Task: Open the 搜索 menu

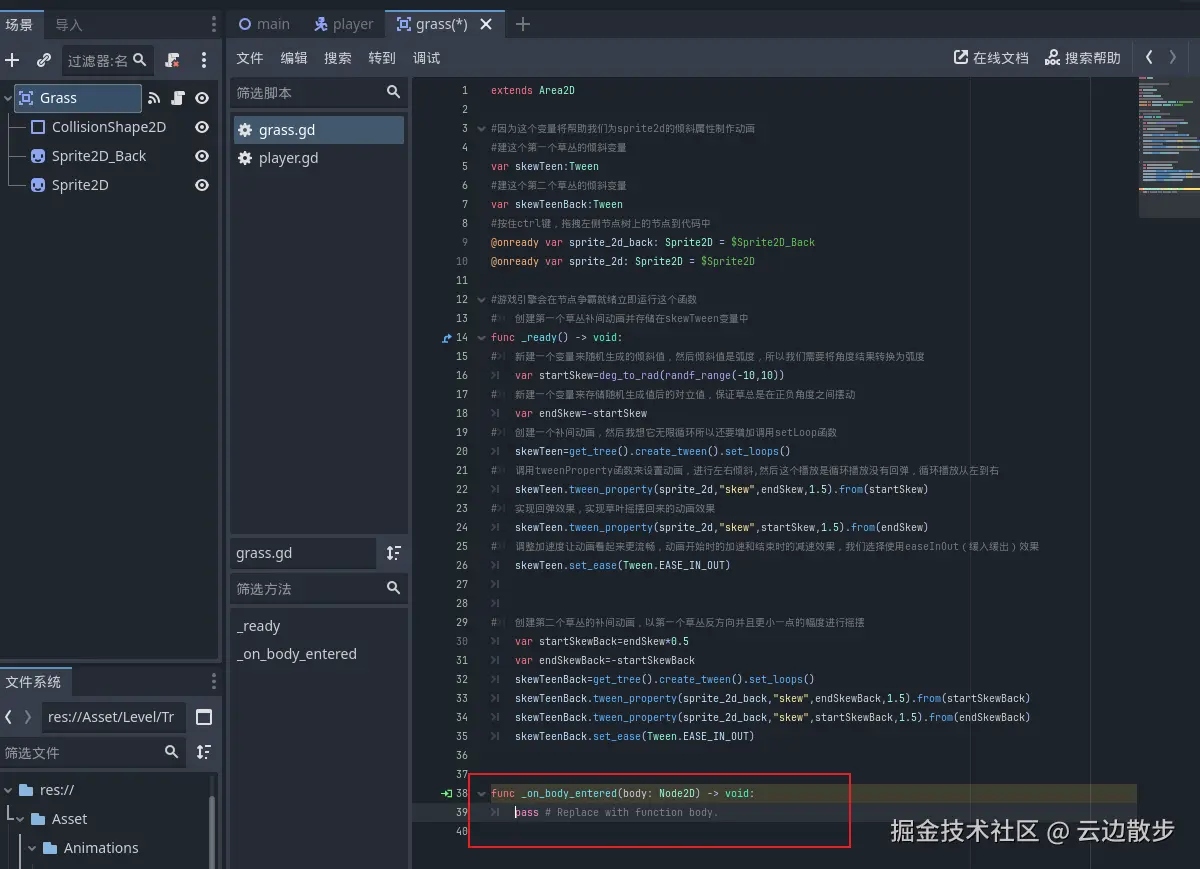Action: click(338, 58)
